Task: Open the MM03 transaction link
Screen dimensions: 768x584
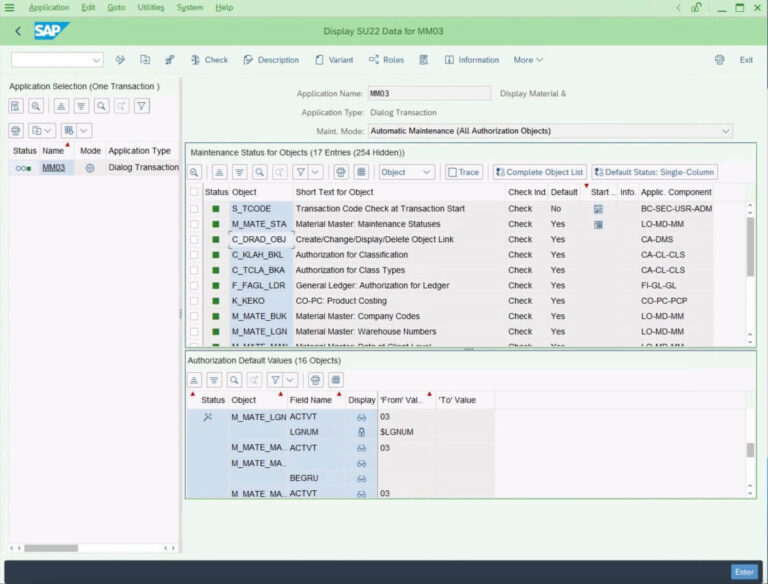Action: click(x=53, y=168)
